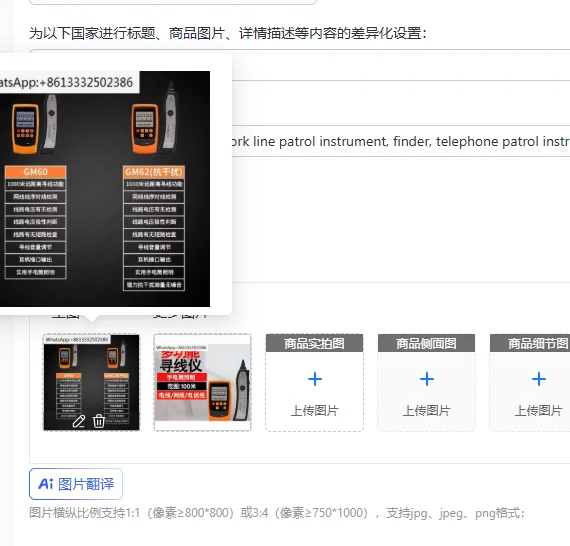Click 上传图片 text in 商品侧面图 slot
570x546 pixels.
pos(426,410)
